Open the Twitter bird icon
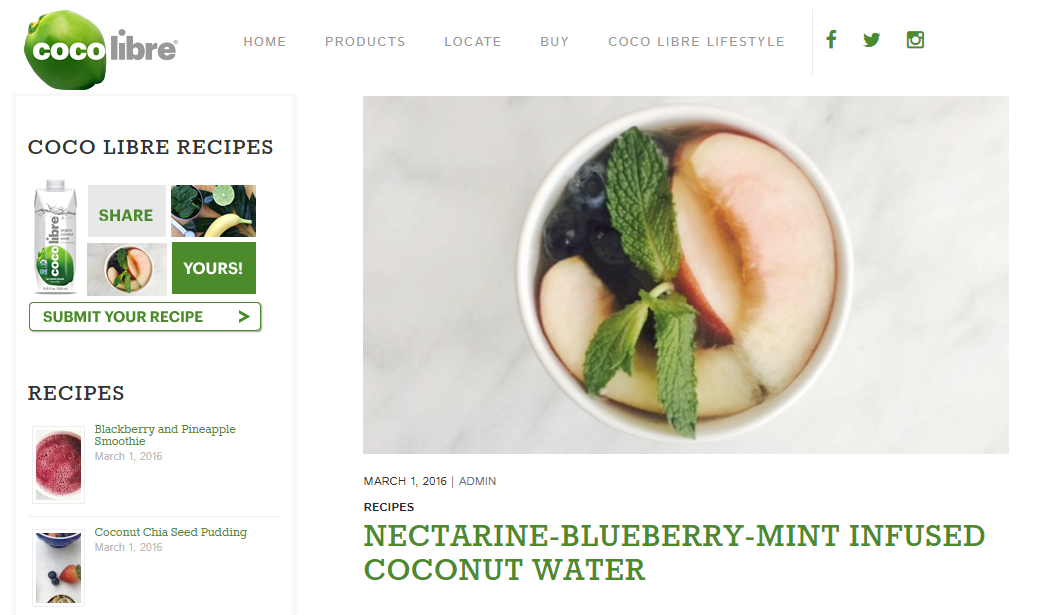Viewport: 1057px width, 615px height. (872, 40)
